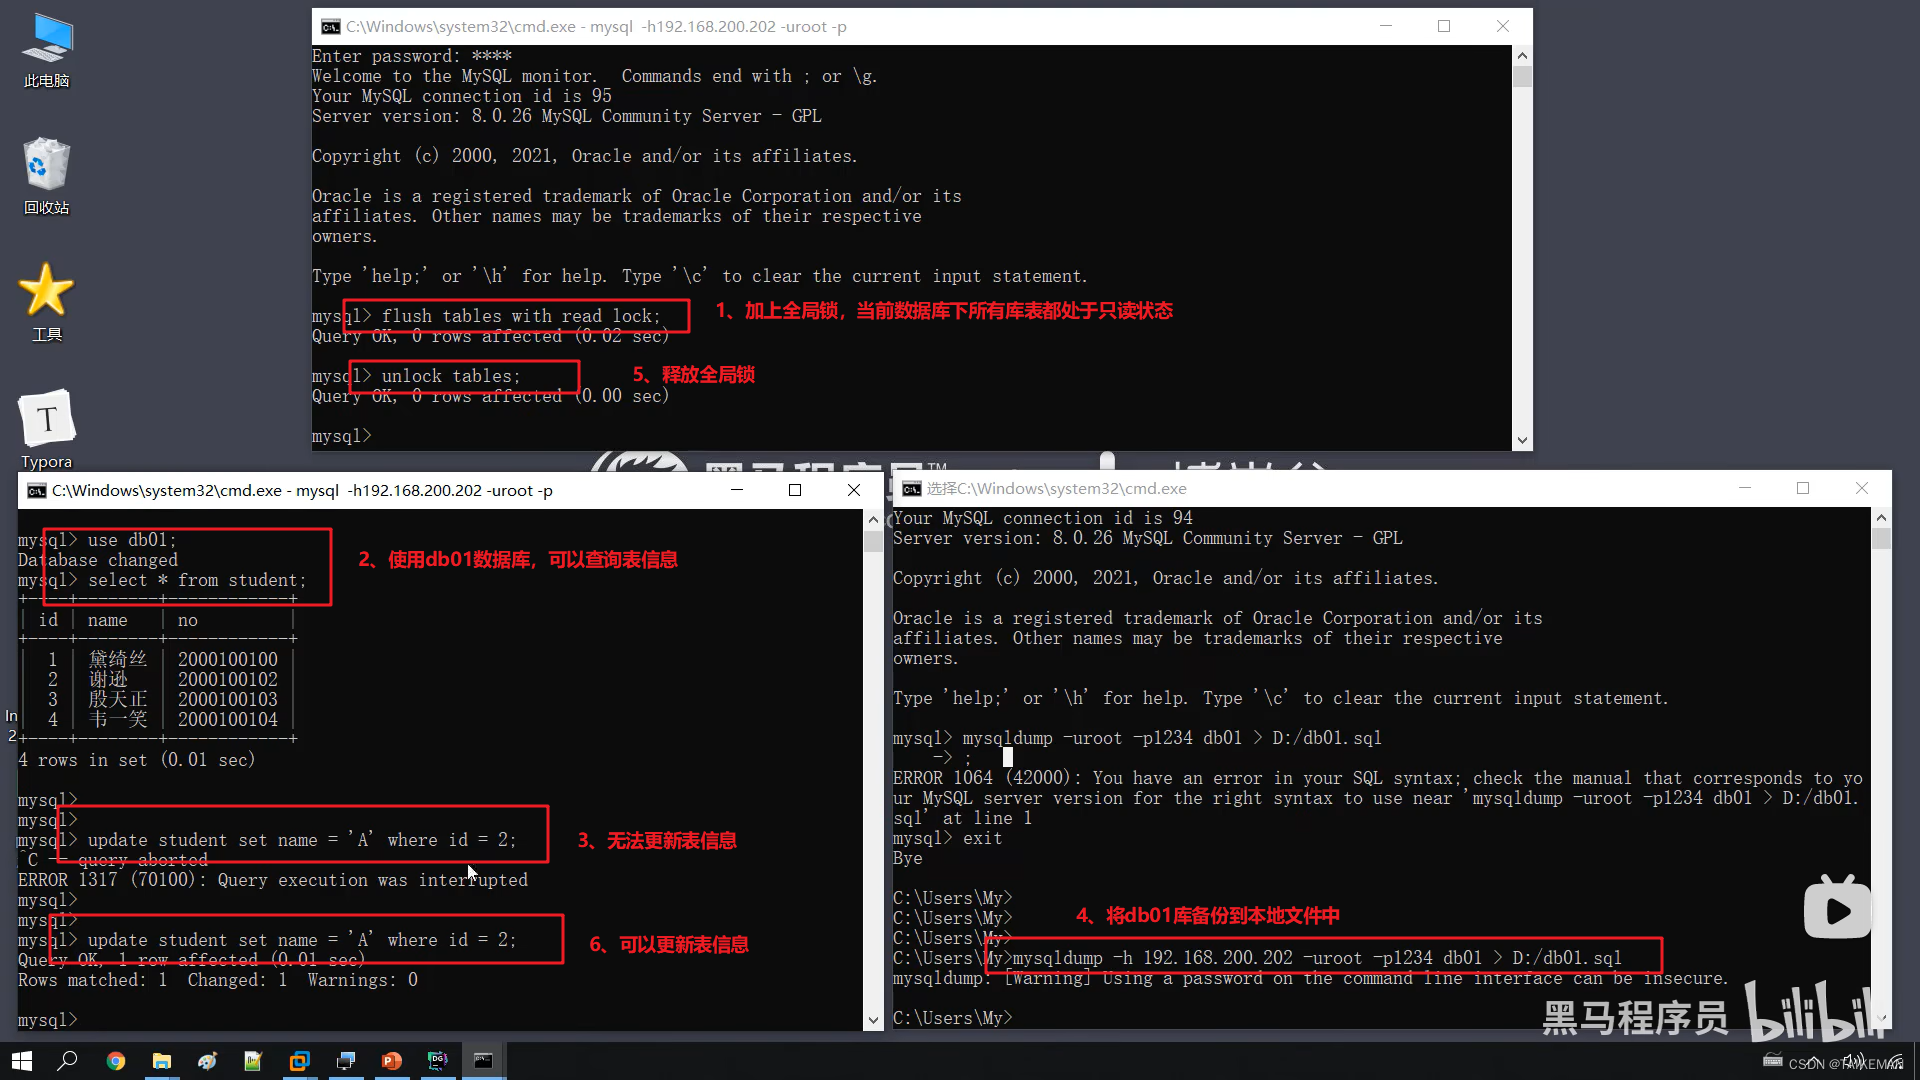Switch to the active cmd.exe taskbar icon
Screen dimensions: 1920x1080
click(484, 1060)
